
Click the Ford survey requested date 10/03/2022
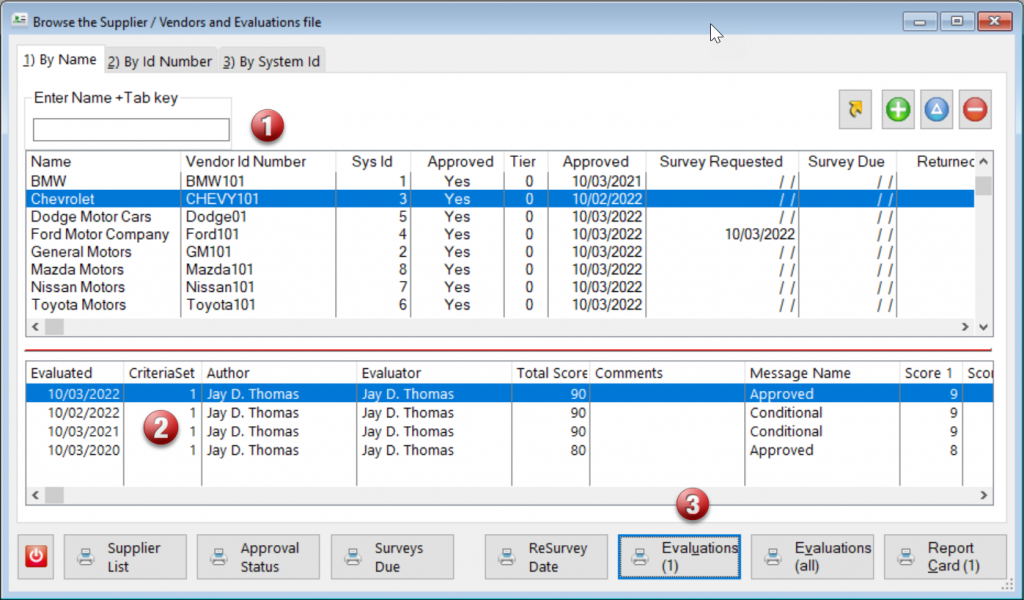point(760,234)
